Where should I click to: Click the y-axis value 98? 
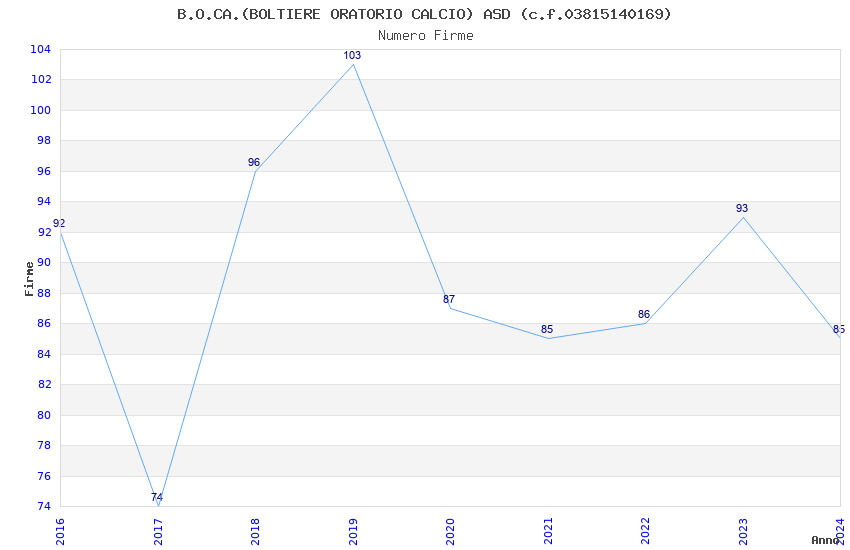click(44, 140)
